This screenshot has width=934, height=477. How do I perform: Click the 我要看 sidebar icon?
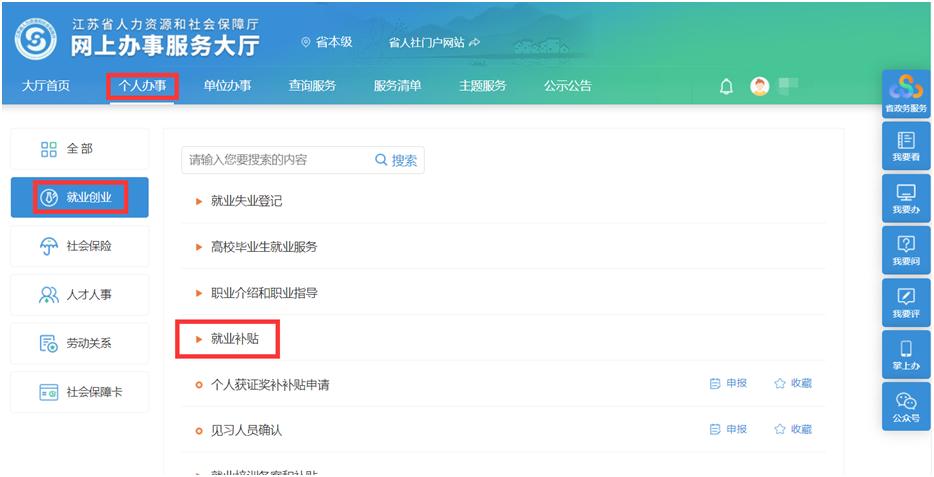click(906, 147)
